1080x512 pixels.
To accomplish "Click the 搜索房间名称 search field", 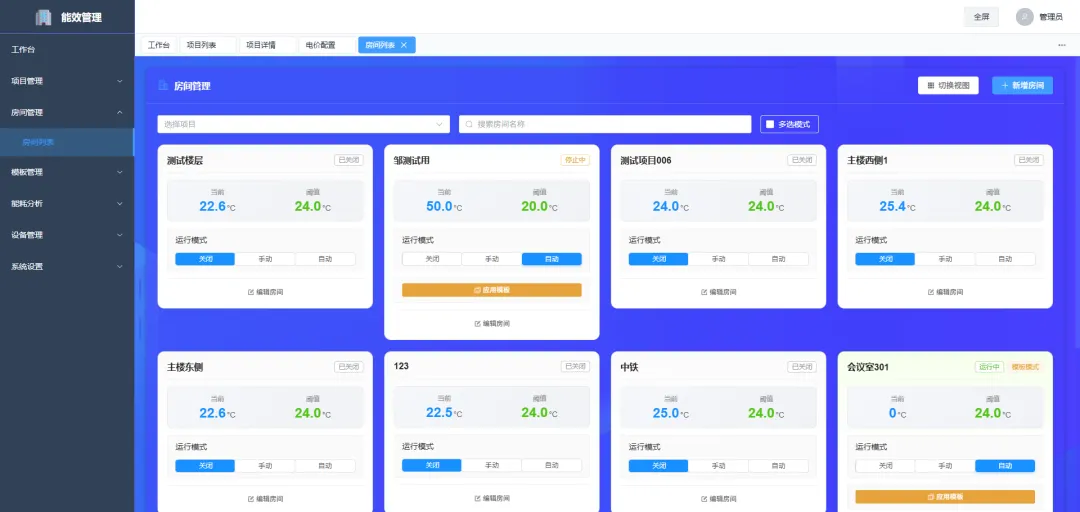I will click(x=605, y=124).
